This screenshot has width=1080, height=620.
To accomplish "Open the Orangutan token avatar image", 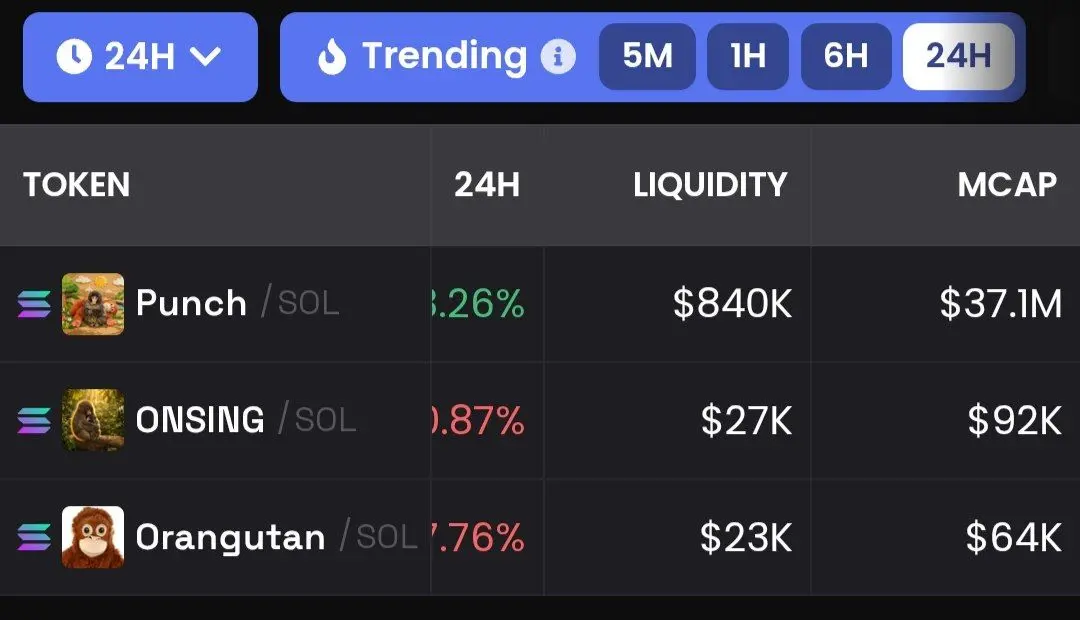I will tap(93, 537).
